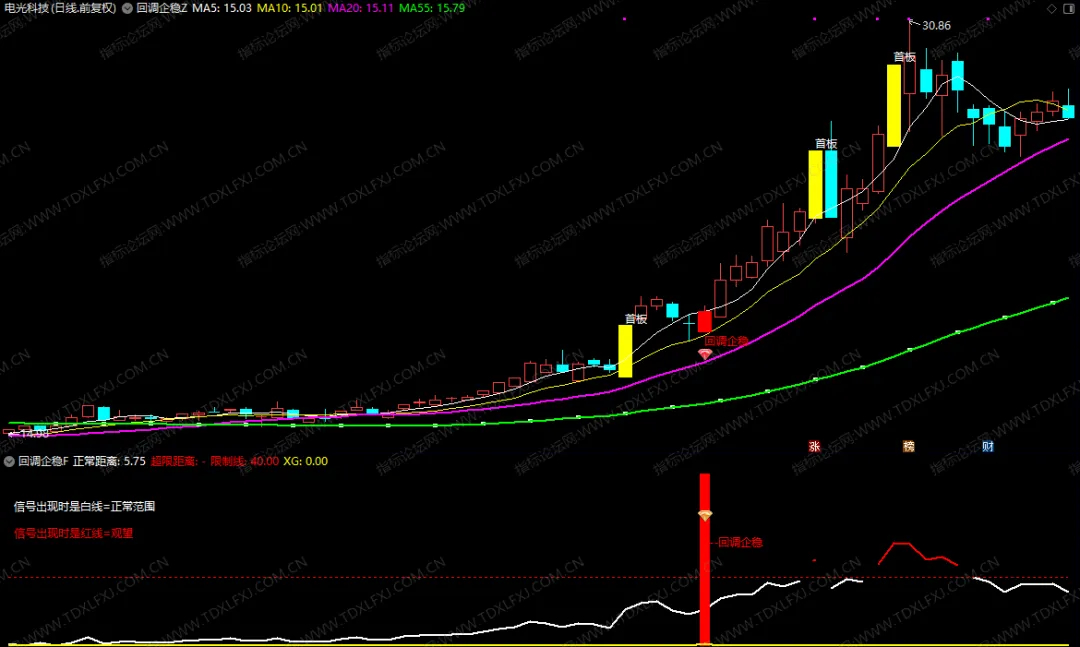The width and height of the screenshot is (1080, 647).
Task: Toggle the side panel icon at top right
Action: coord(1070,9)
